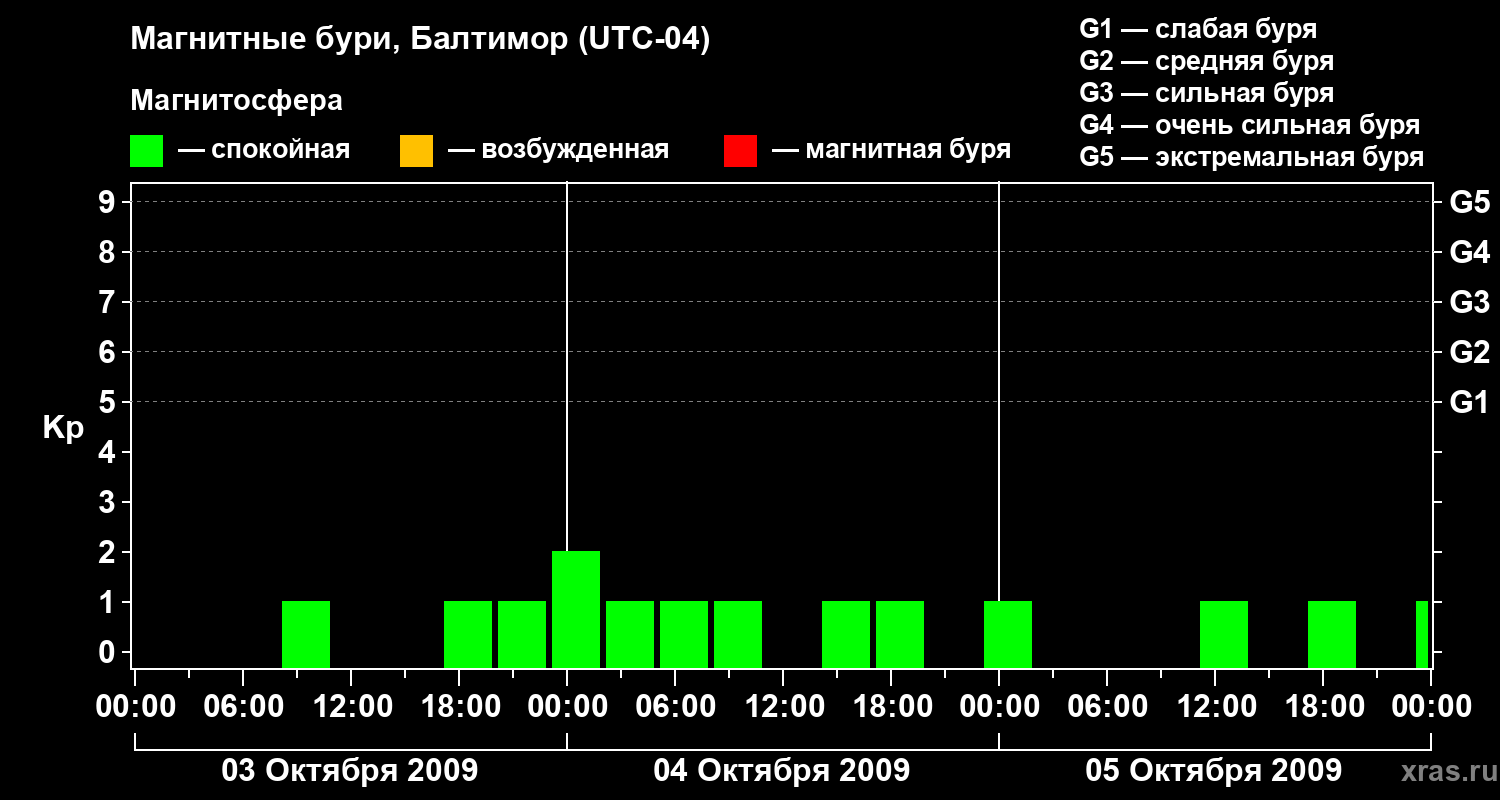Click the Kp value 0 axis label
The height and width of the screenshot is (800, 1500).
click(x=108, y=652)
